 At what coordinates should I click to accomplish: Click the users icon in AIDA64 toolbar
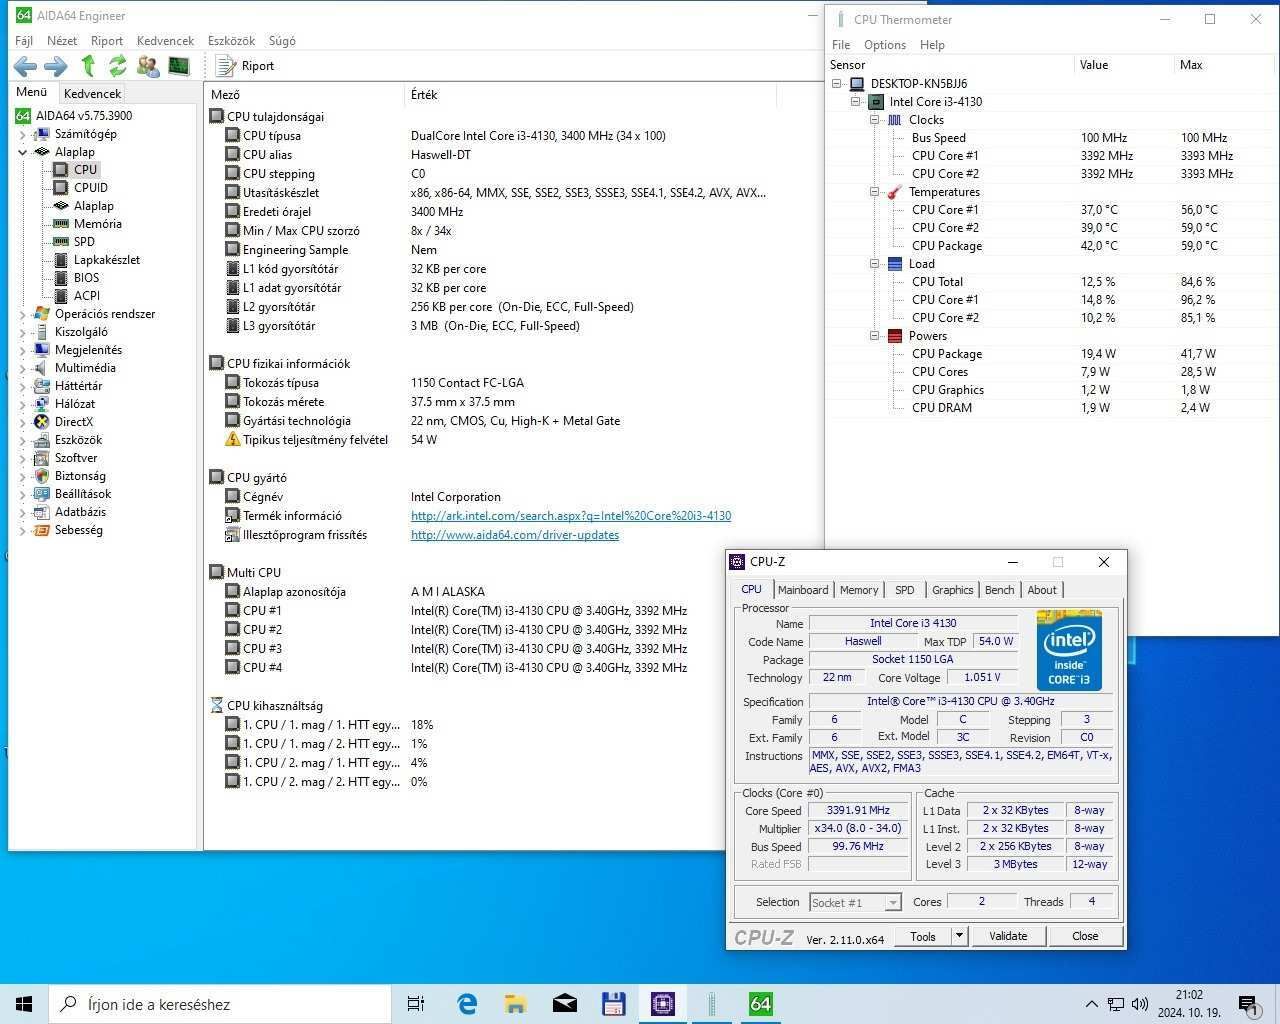148,66
